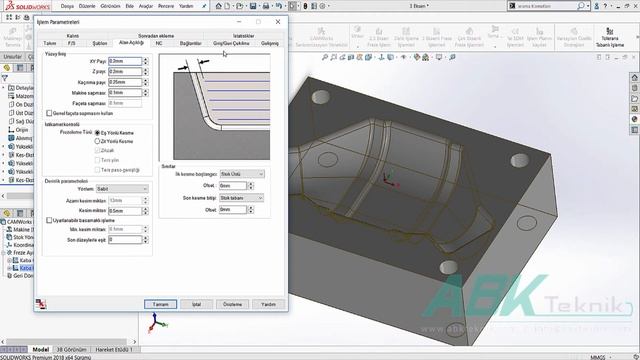Click the Zoom to Area view icon
Viewport: 640px width, 360px height.
[x=333, y=58]
